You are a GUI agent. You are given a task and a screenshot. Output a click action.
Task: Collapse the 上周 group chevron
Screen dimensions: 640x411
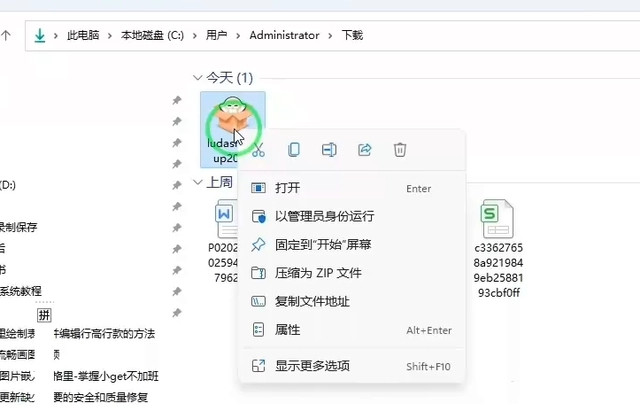tap(198, 182)
